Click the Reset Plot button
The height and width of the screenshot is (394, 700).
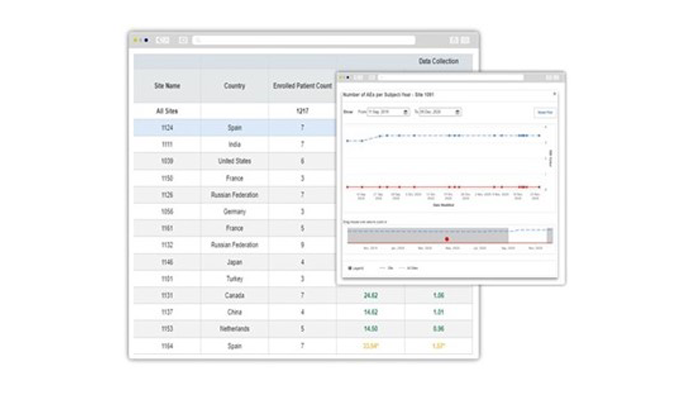pos(545,112)
